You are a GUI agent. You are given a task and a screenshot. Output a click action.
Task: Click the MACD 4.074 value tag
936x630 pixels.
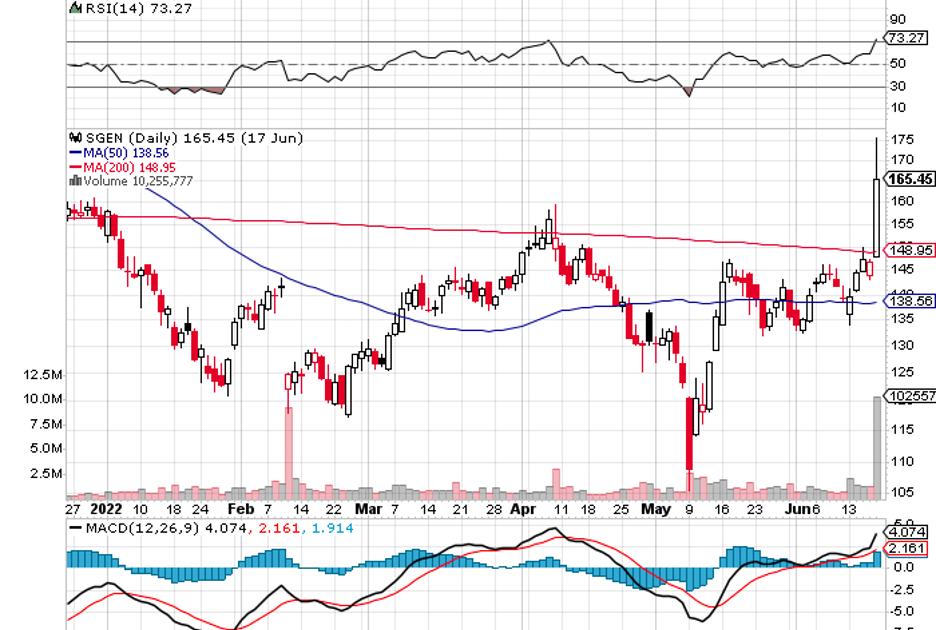coord(908,532)
